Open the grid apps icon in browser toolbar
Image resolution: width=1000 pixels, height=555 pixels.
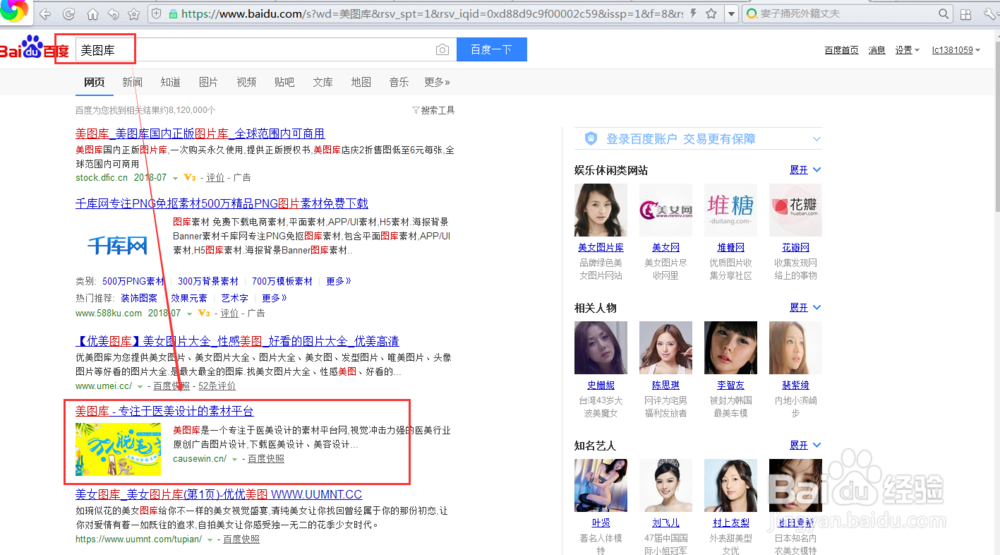coord(966,14)
